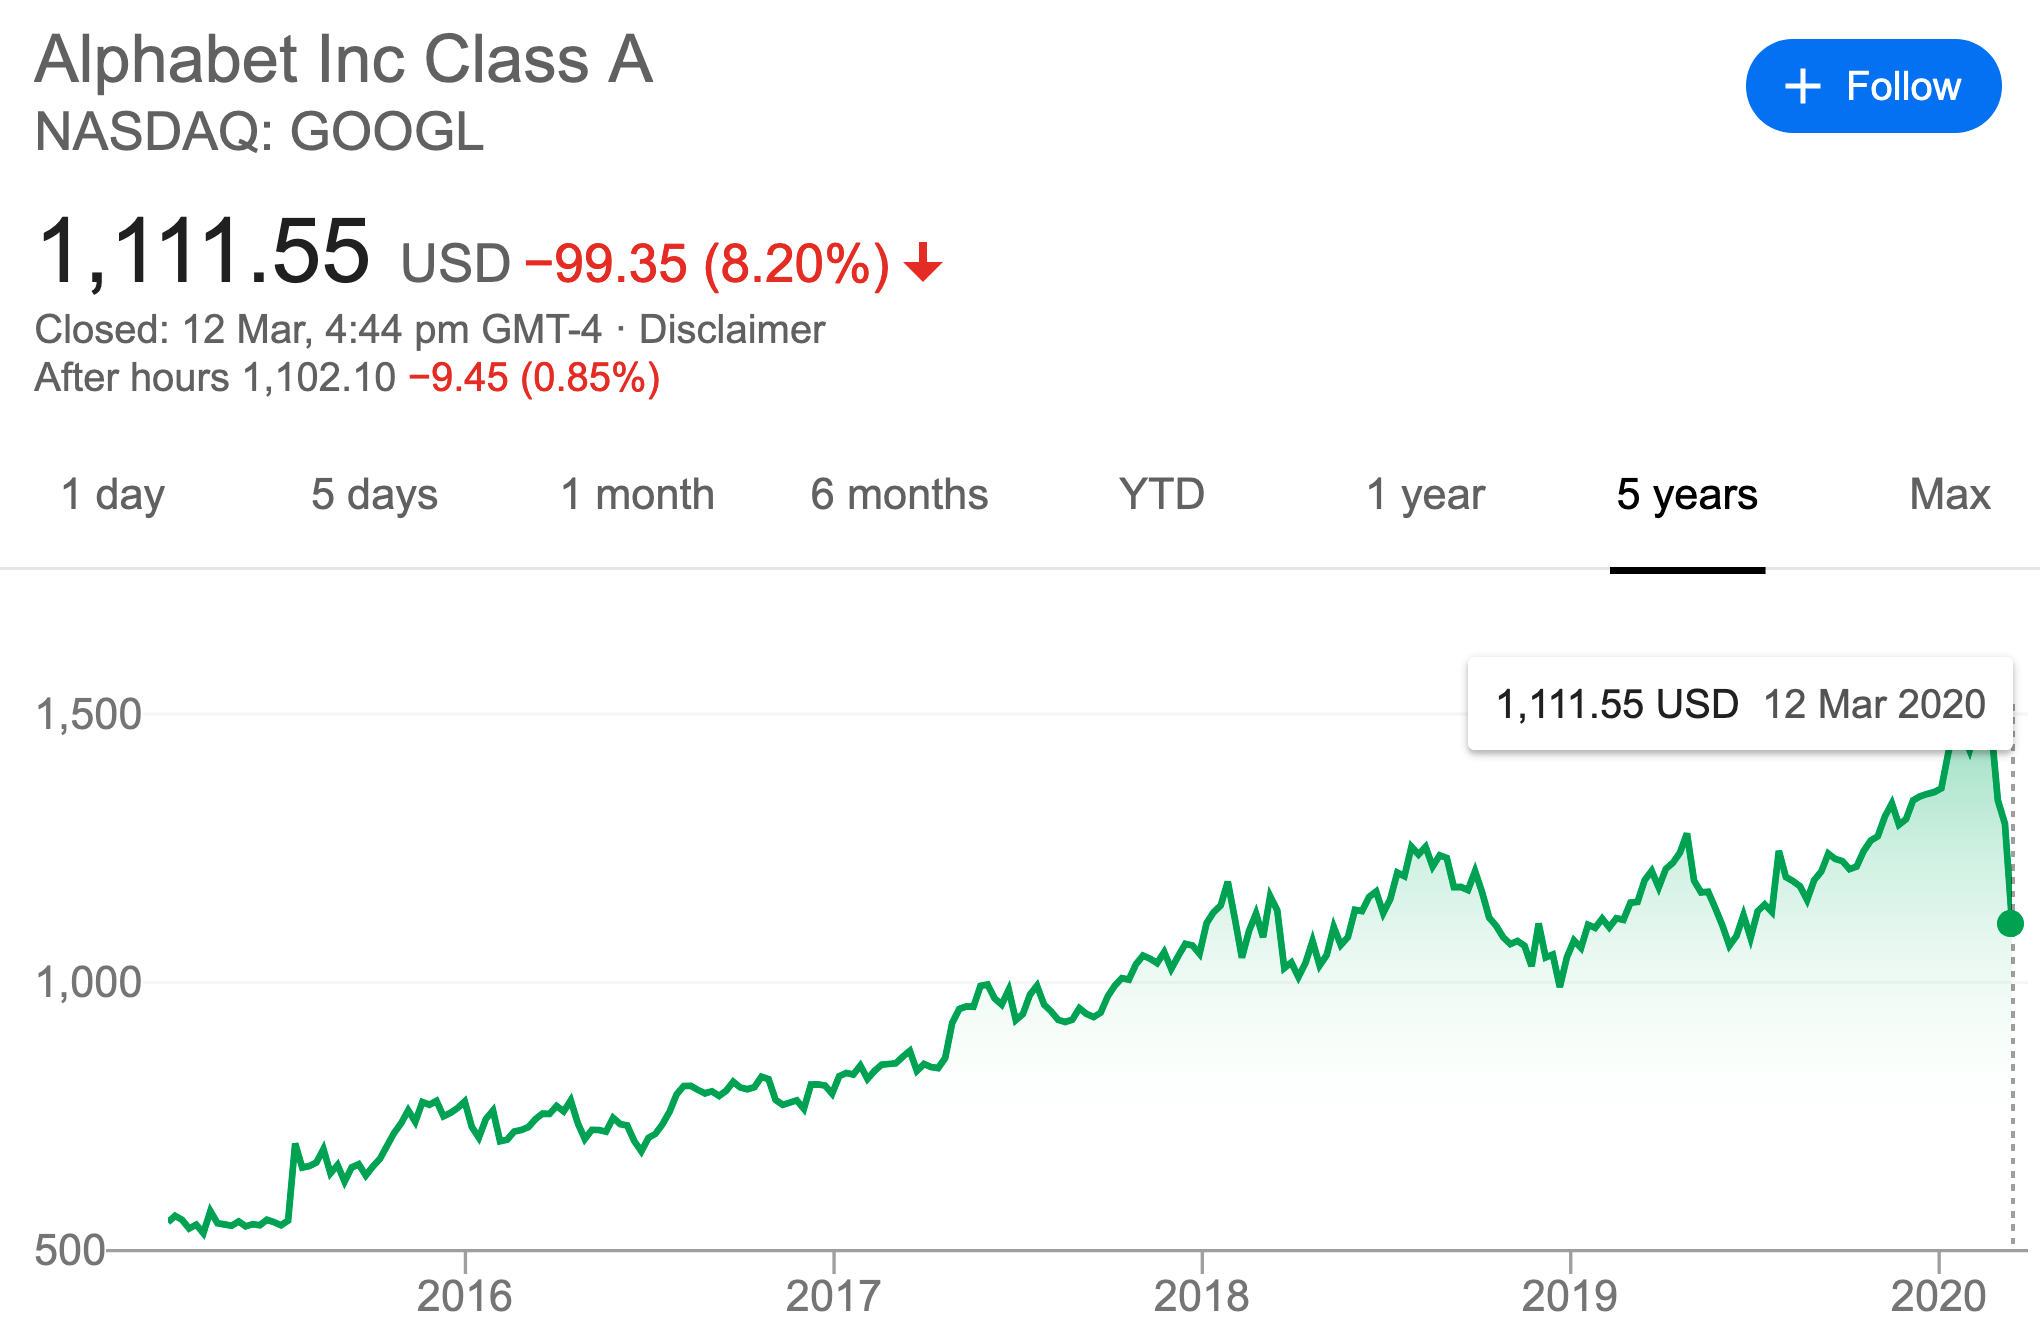The height and width of the screenshot is (1332, 2040).
Task: Click the green data point marker on chart
Action: click(2010, 923)
